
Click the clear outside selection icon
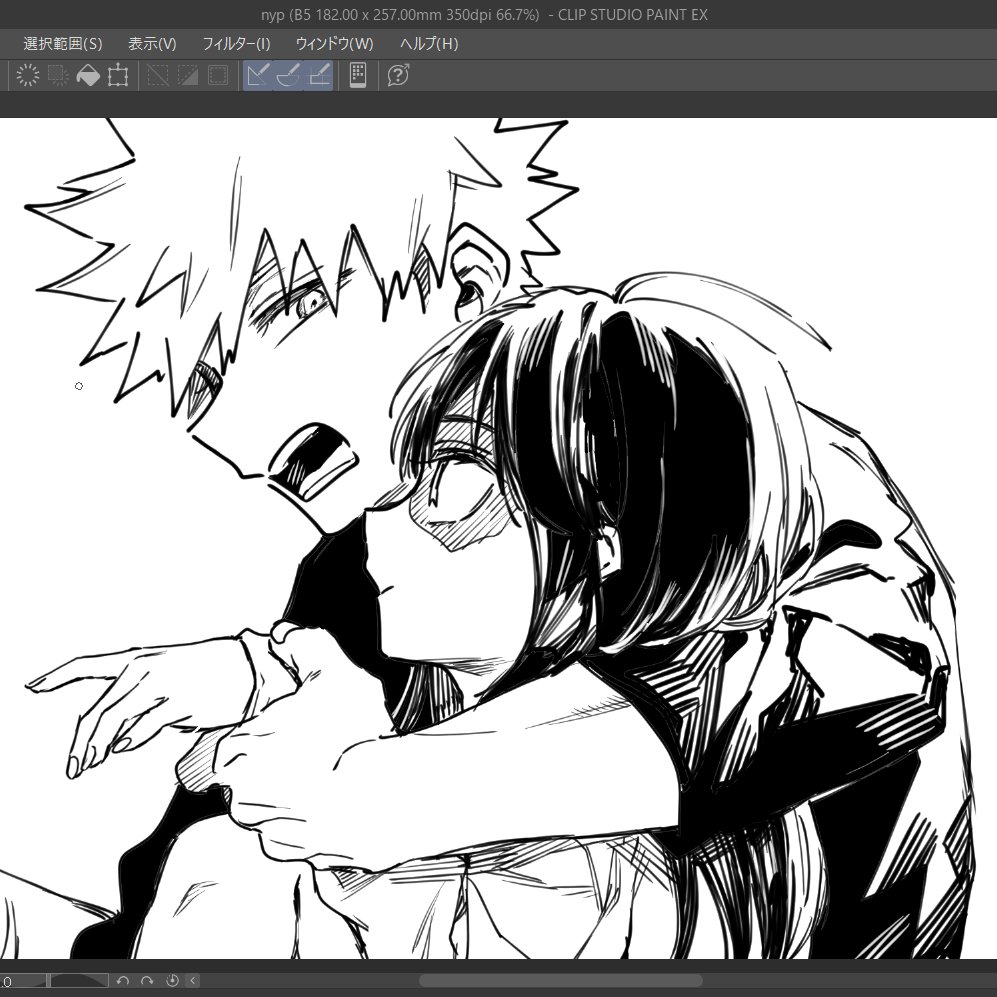[58, 75]
